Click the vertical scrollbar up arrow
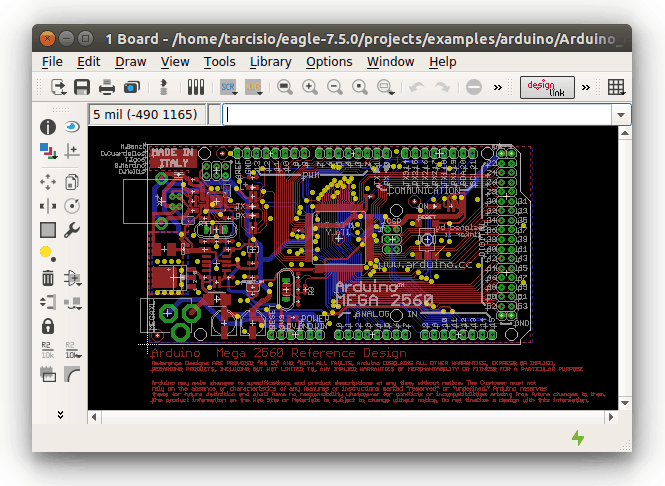This screenshot has width=665, height=486. pos(624,133)
